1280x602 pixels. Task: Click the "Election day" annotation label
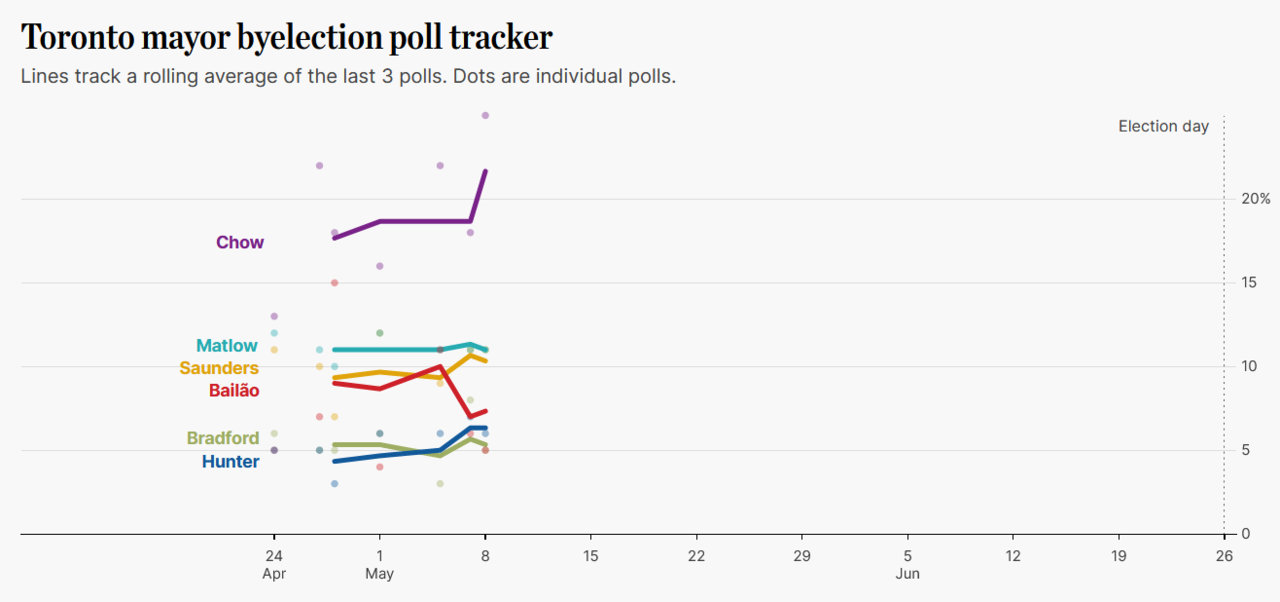[1163, 126]
